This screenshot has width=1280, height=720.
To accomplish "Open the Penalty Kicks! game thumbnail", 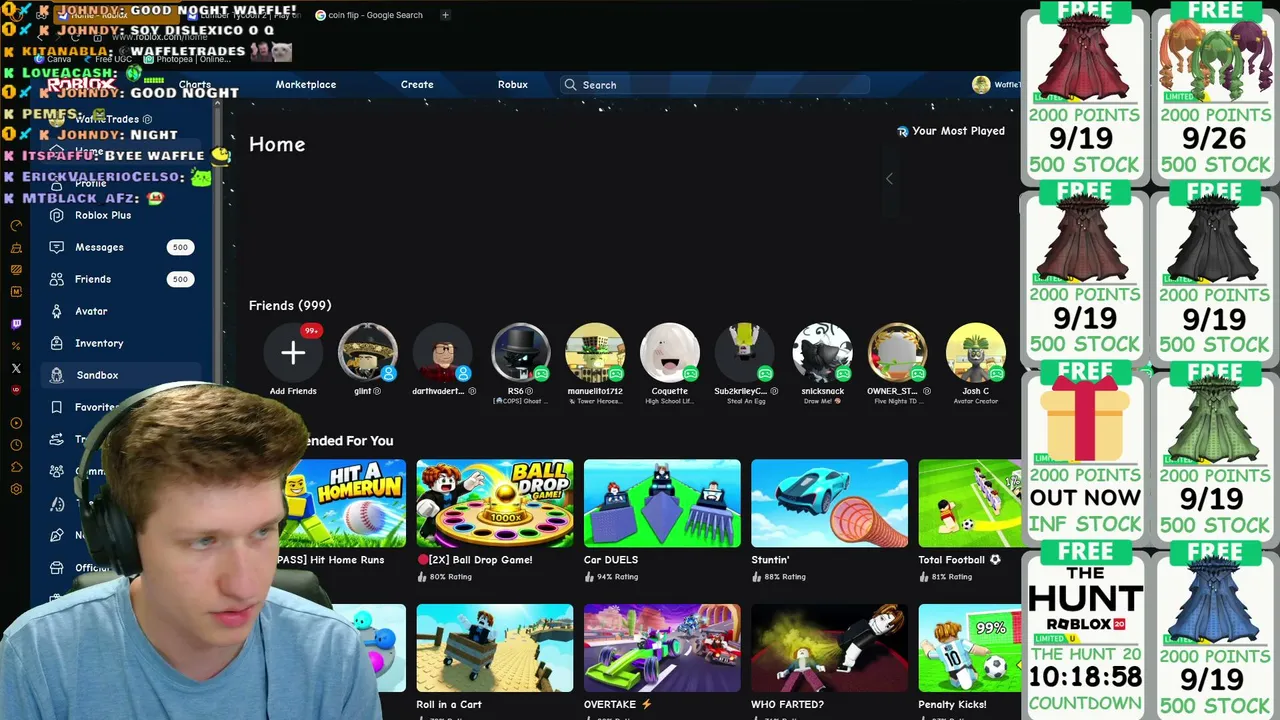I will click(x=970, y=647).
